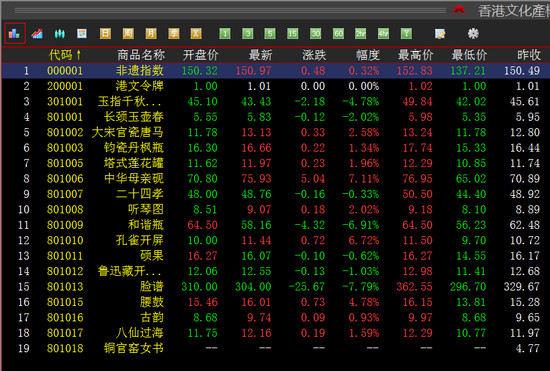Screen dimensions: 550x371
Task: Click the 362.55 high price cell
Action: [415, 286]
